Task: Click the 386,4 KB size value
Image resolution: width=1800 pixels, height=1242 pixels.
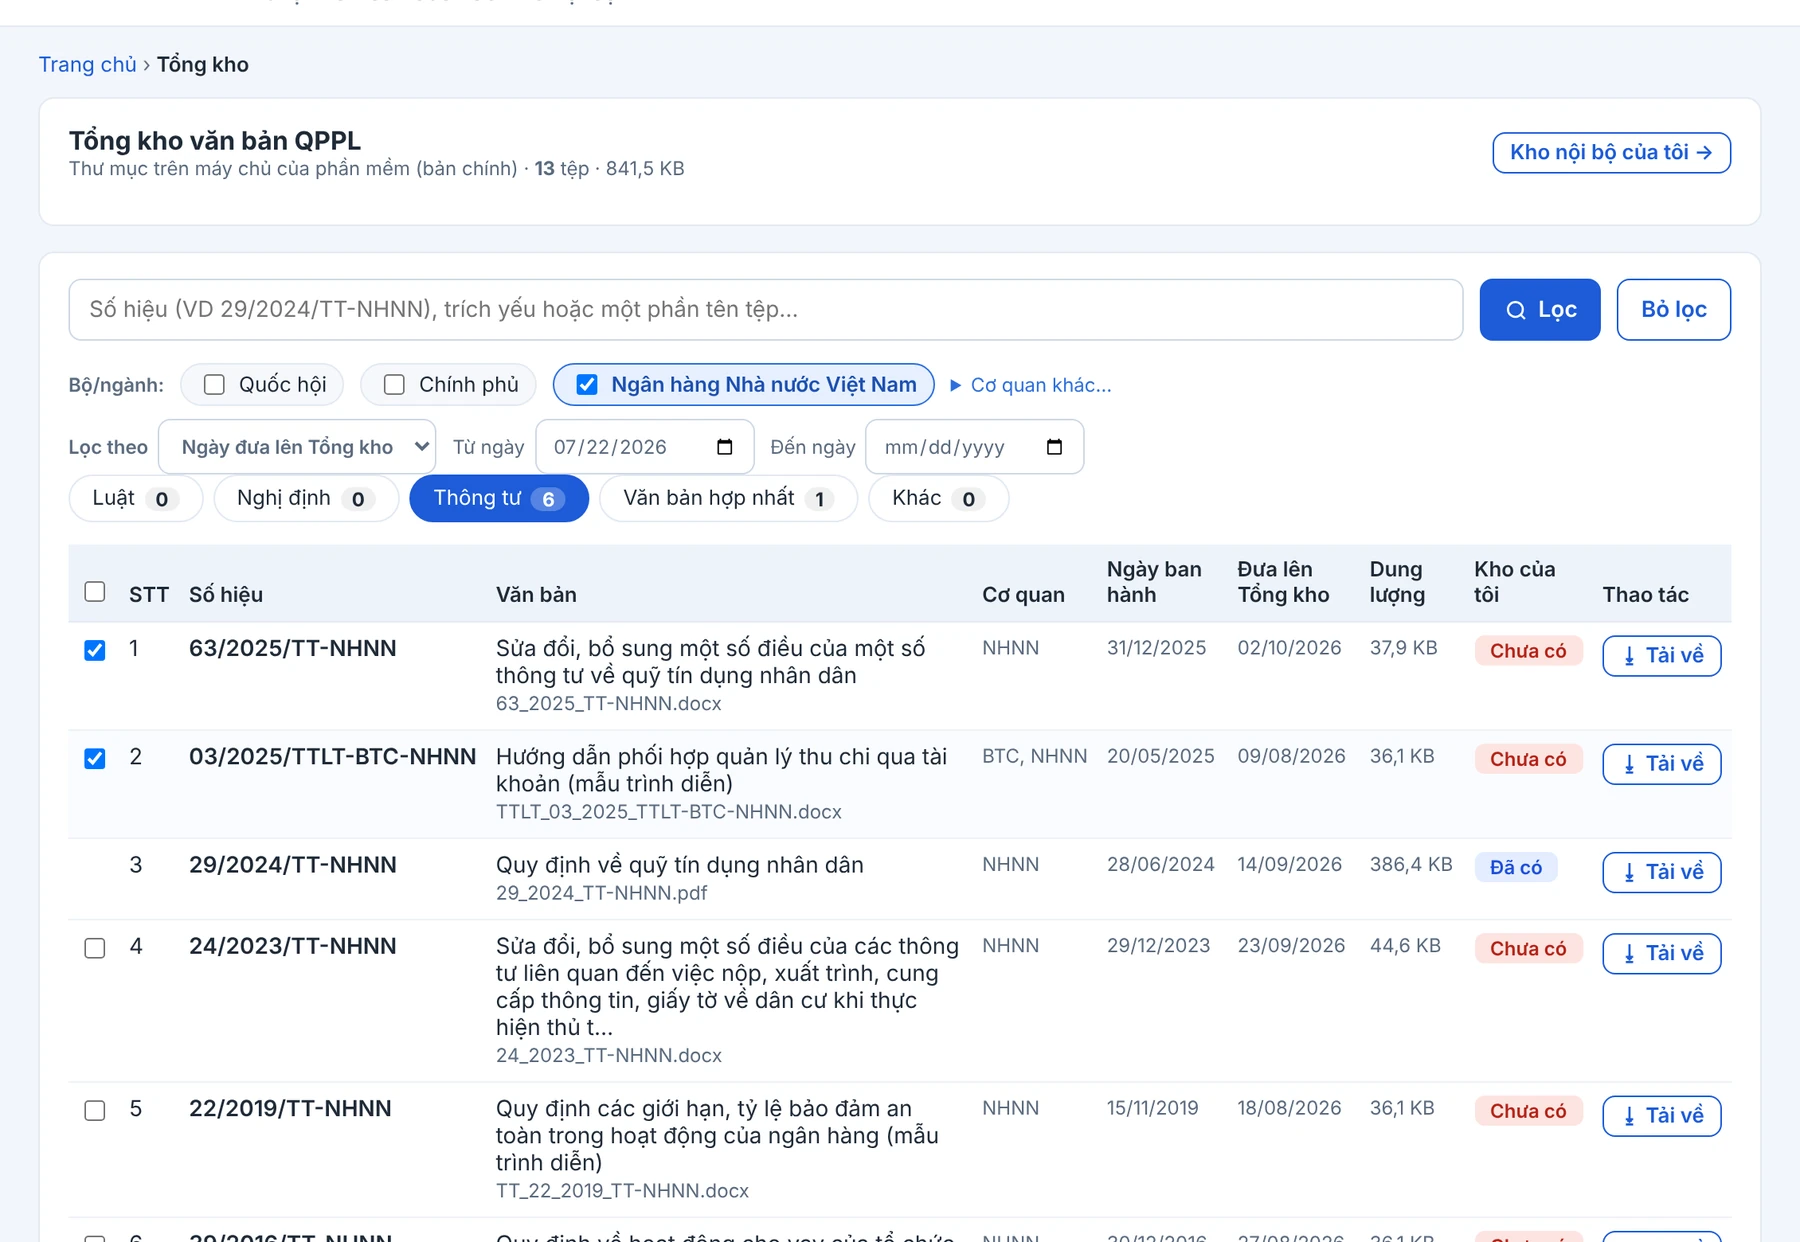Action: (x=1411, y=865)
